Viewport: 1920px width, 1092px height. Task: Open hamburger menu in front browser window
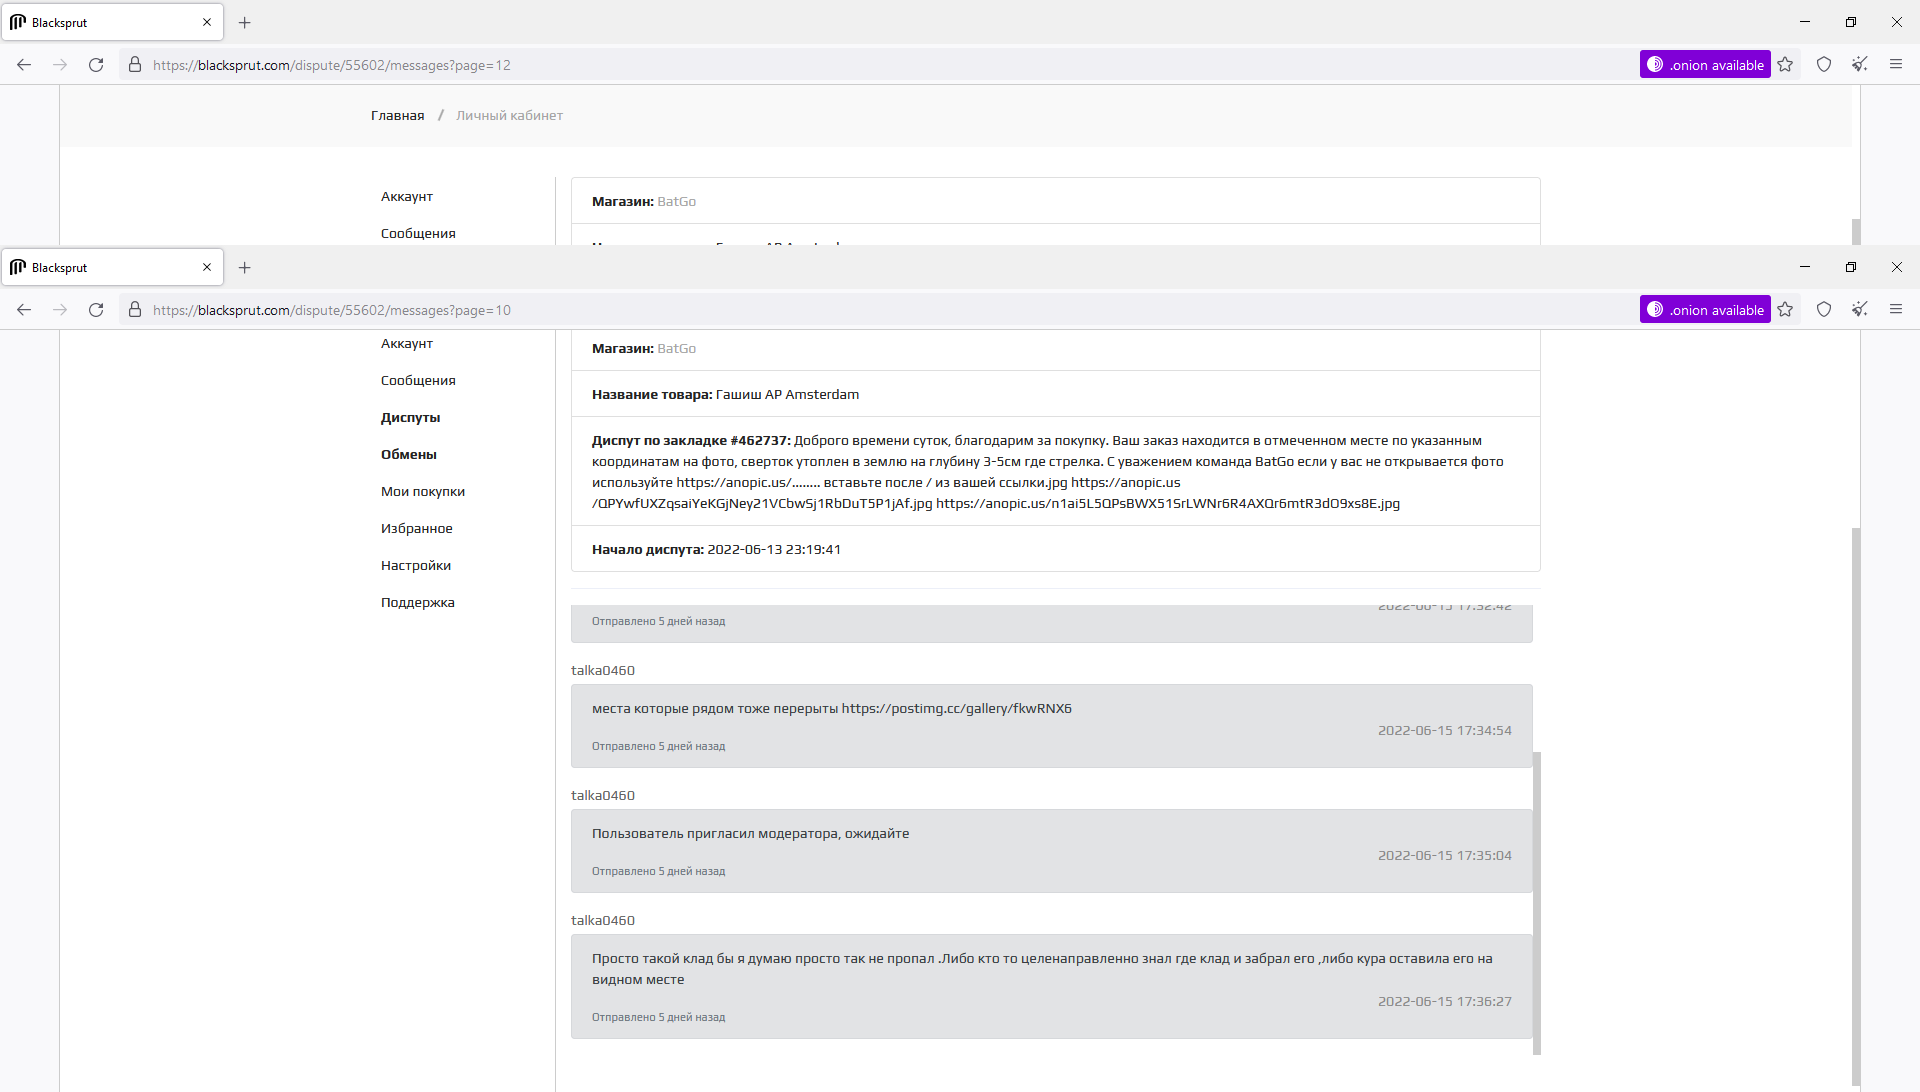[1896, 310]
